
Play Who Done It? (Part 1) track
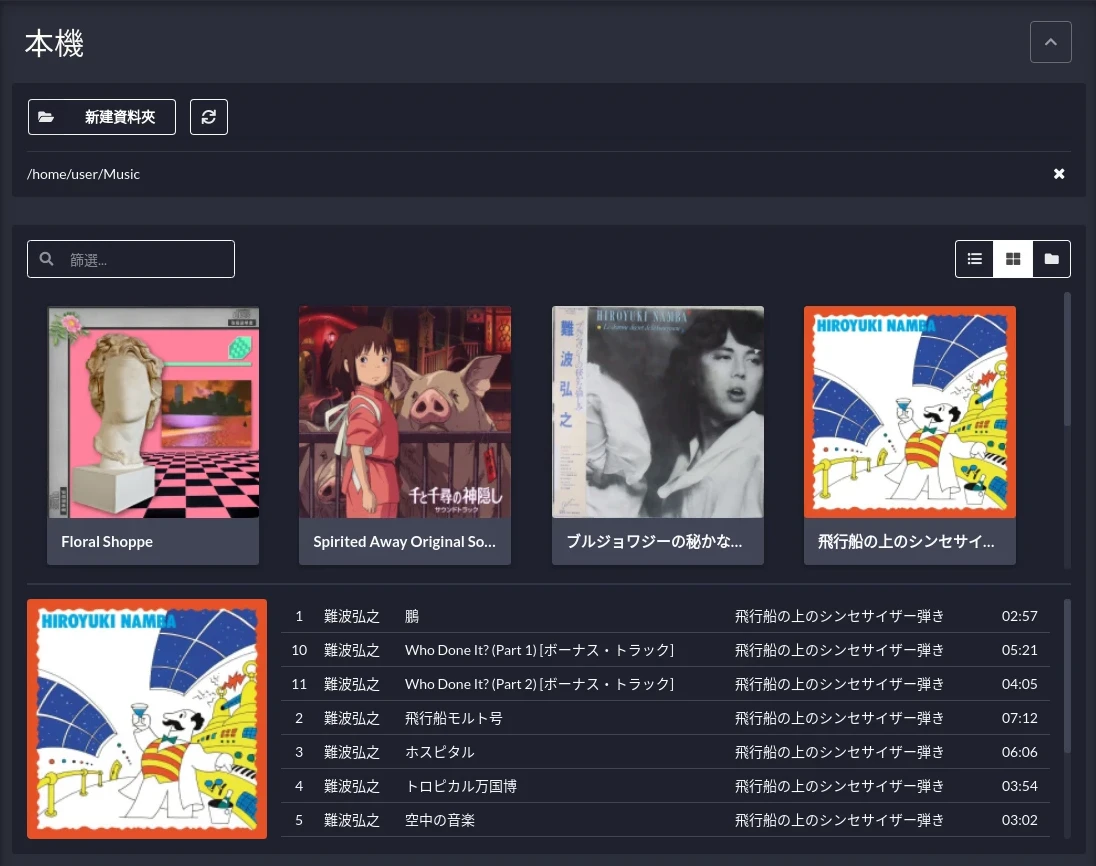pyautogui.click(x=539, y=650)
